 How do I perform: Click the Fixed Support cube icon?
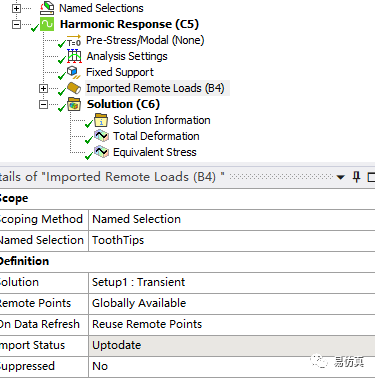73,72
